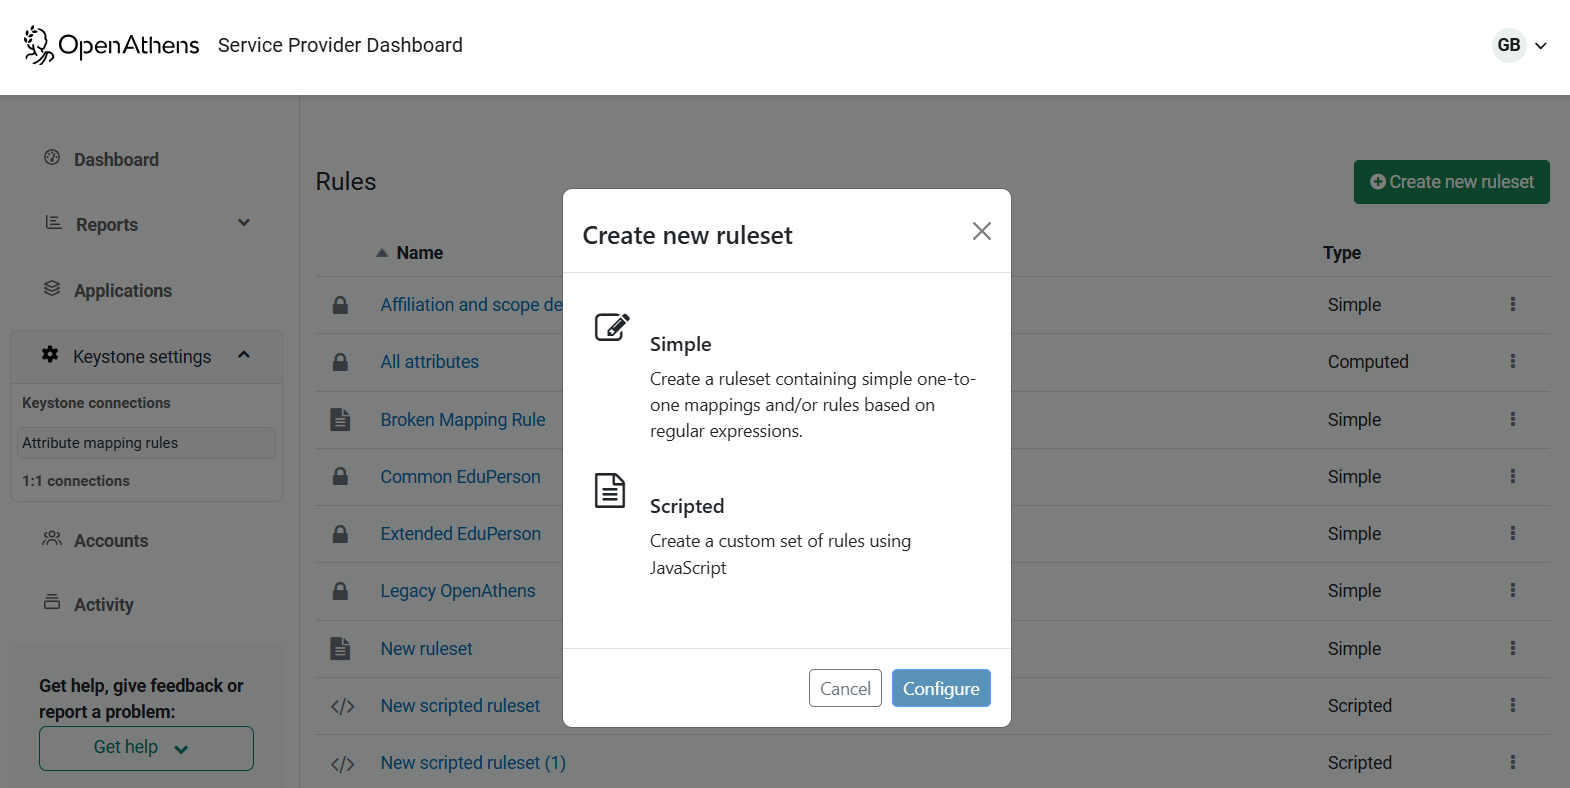Go to 1:1 connections
Image resolution: width=1570 pixels, height=788 pixels.
[76, 480]
